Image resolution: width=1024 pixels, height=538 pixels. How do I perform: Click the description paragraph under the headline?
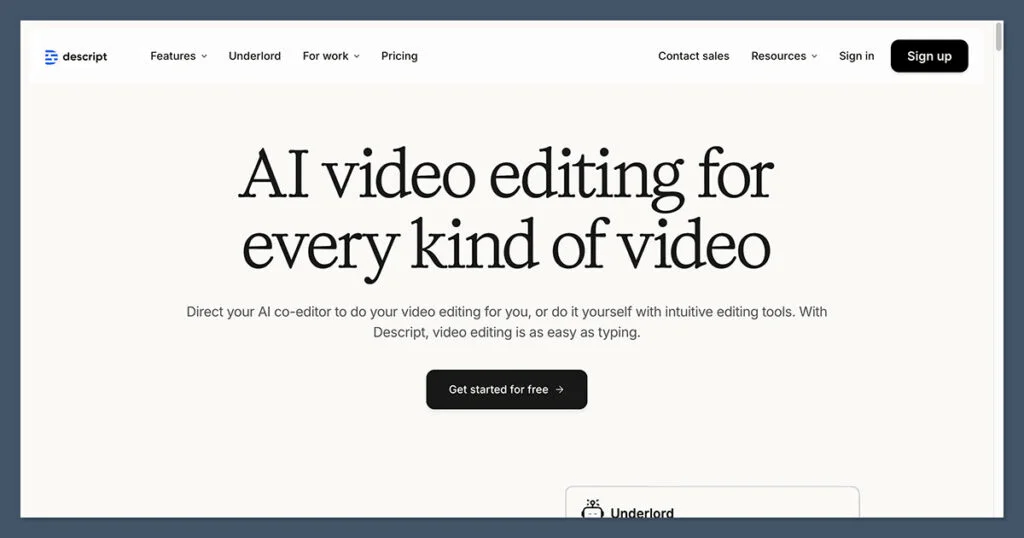(506, 322)
